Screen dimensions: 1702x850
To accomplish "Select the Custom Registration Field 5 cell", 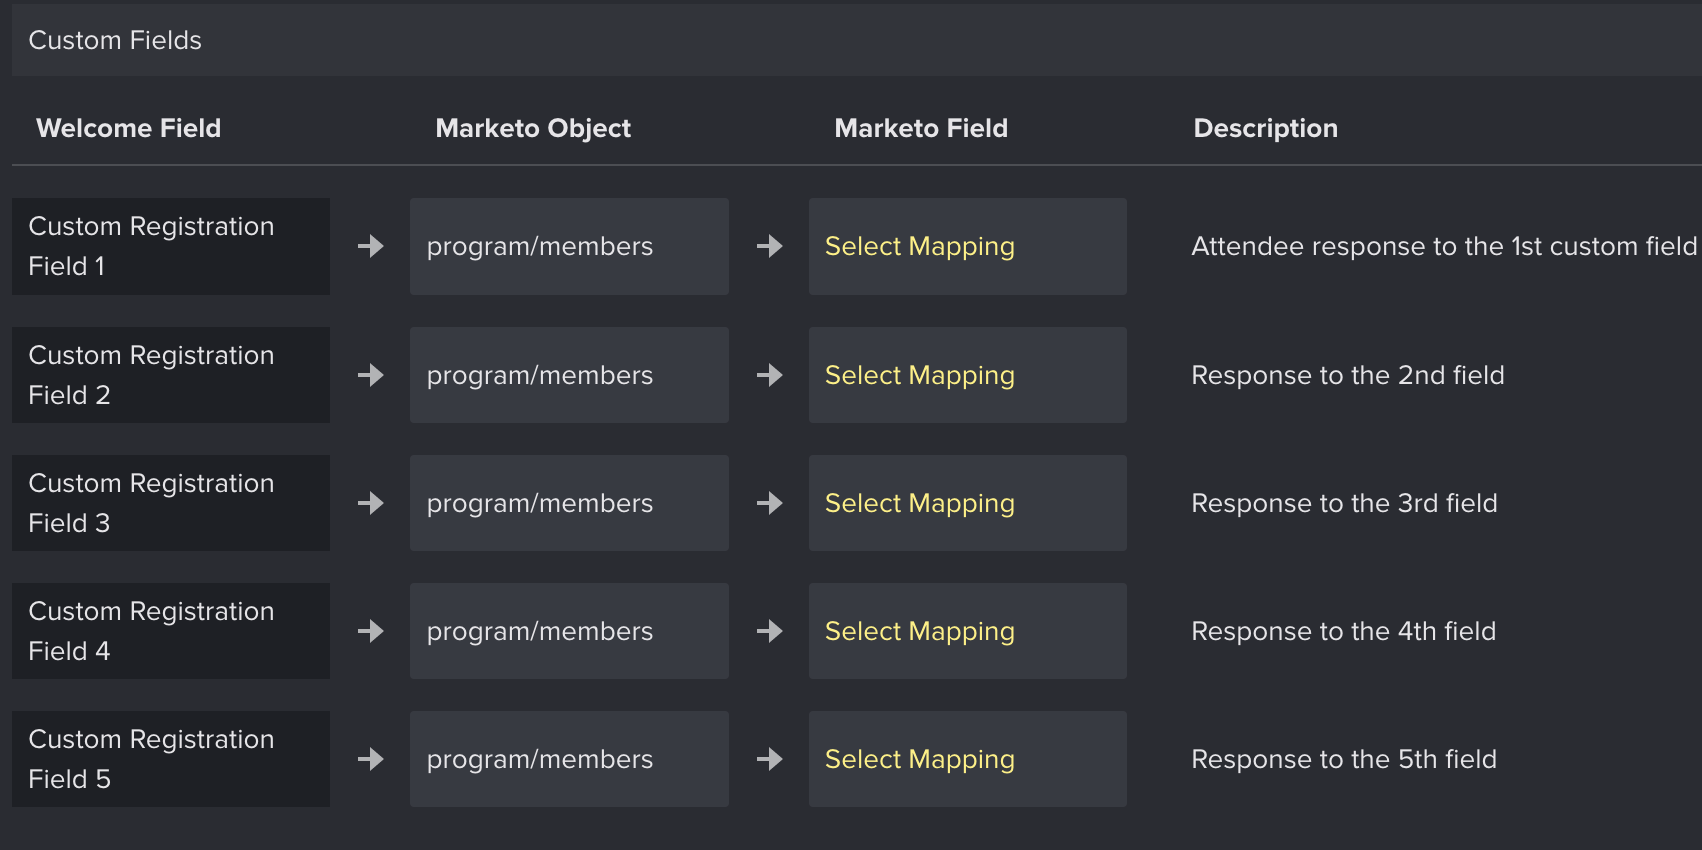I will click(x=171, y=759).
